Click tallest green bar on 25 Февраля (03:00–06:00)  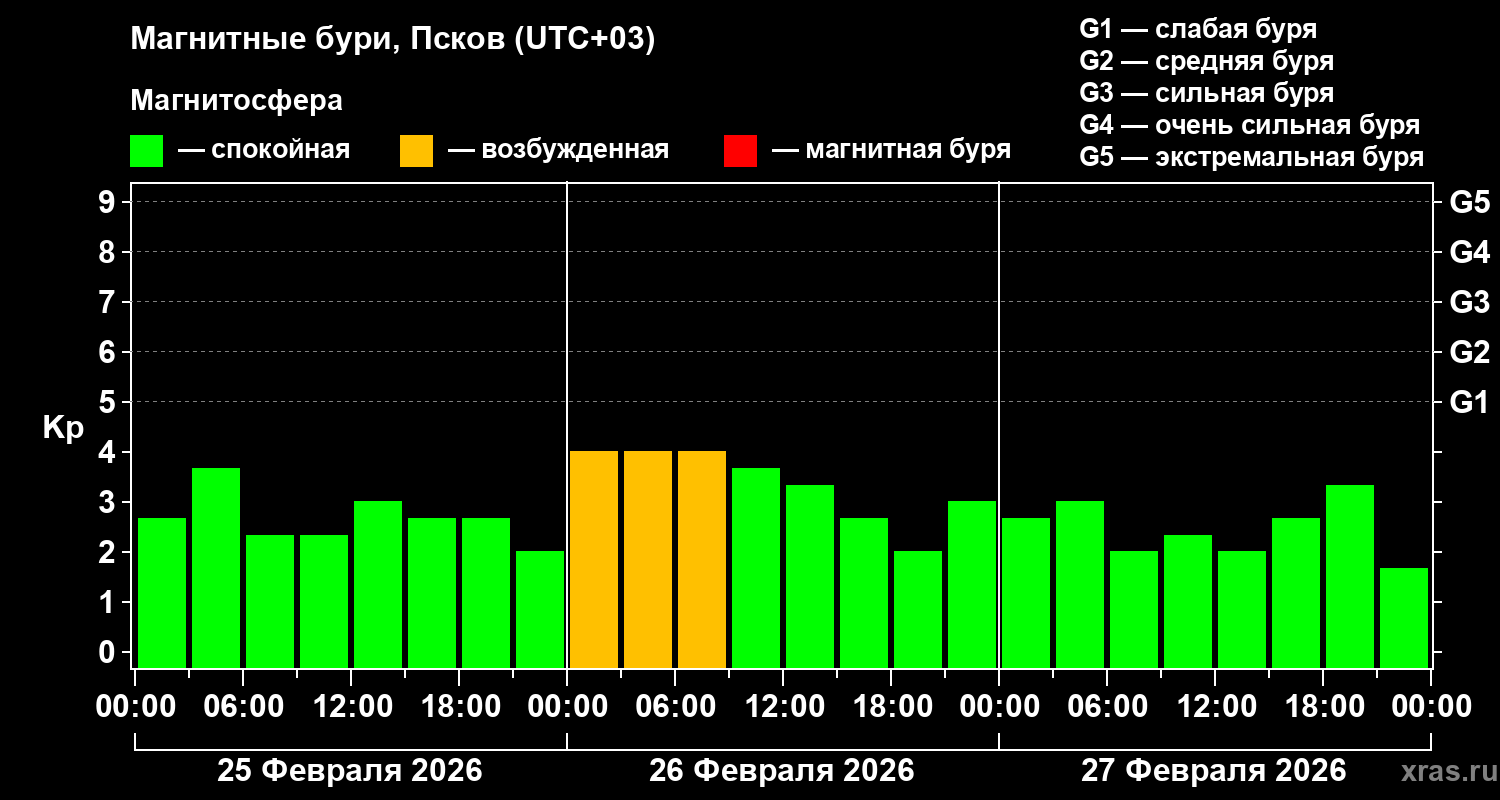pyautogui.click(x=216, y=568)
